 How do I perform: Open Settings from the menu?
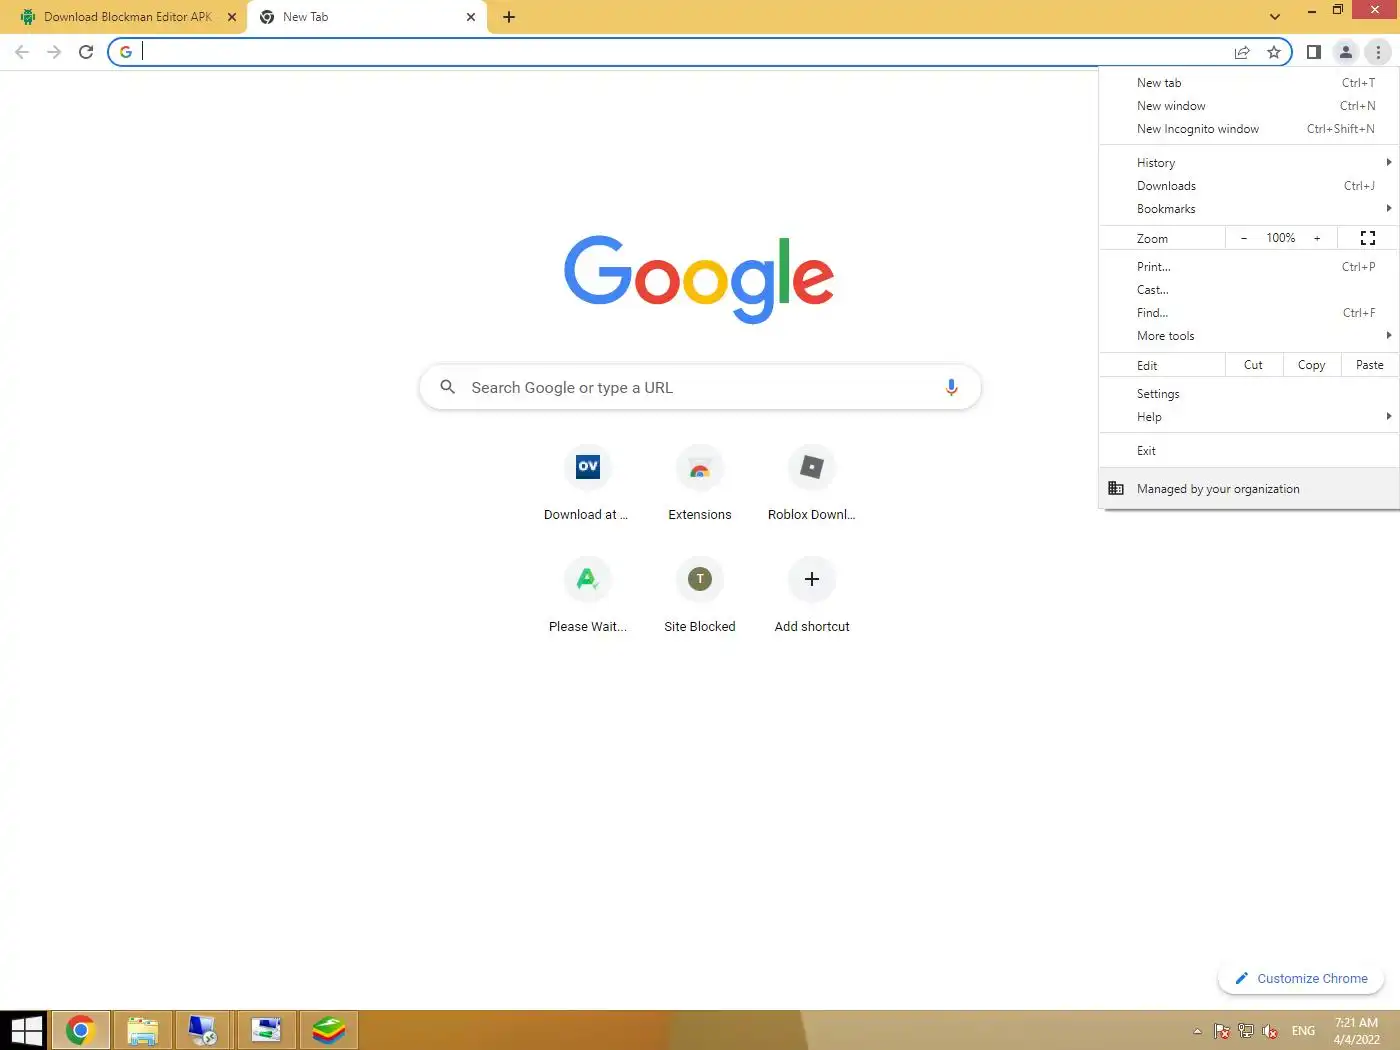tap(1249, 394)
